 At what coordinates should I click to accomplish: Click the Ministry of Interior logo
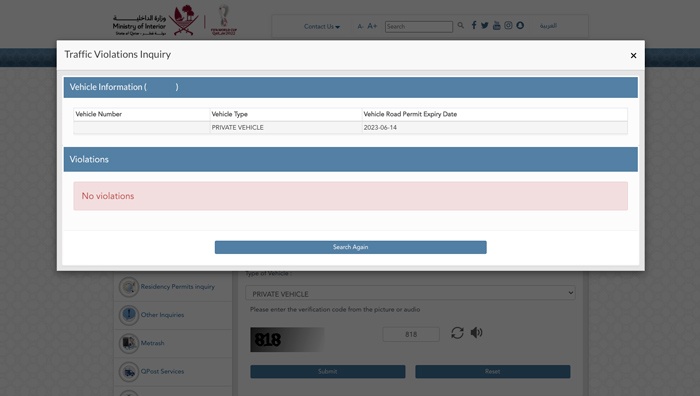tap(154, 21)
